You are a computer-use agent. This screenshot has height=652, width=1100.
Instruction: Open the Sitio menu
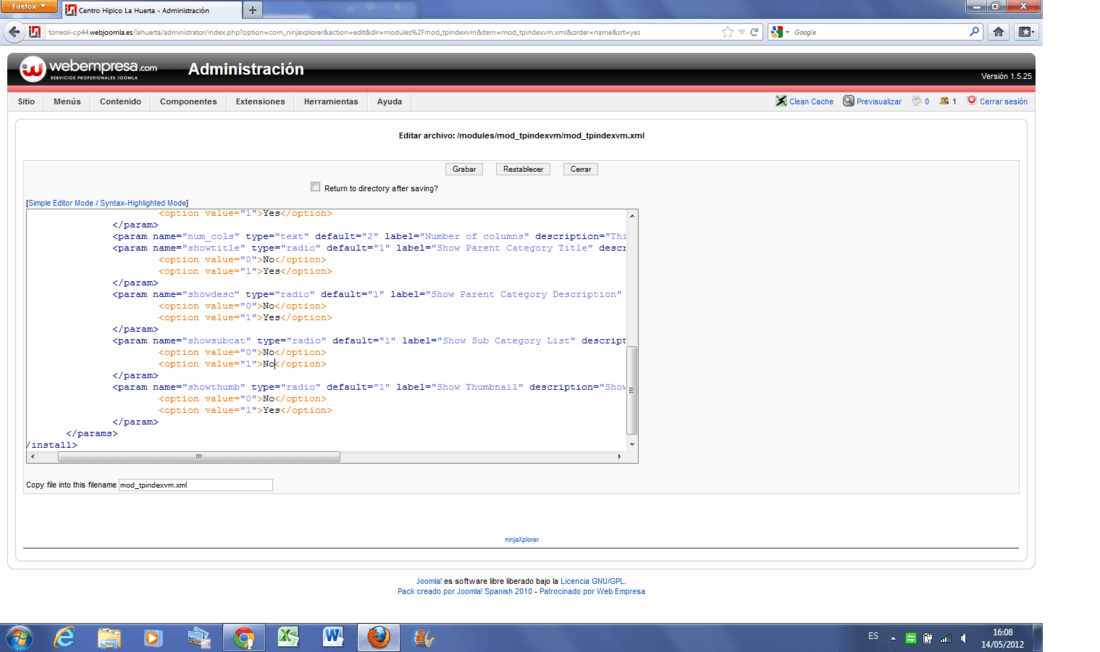point(26,102)
